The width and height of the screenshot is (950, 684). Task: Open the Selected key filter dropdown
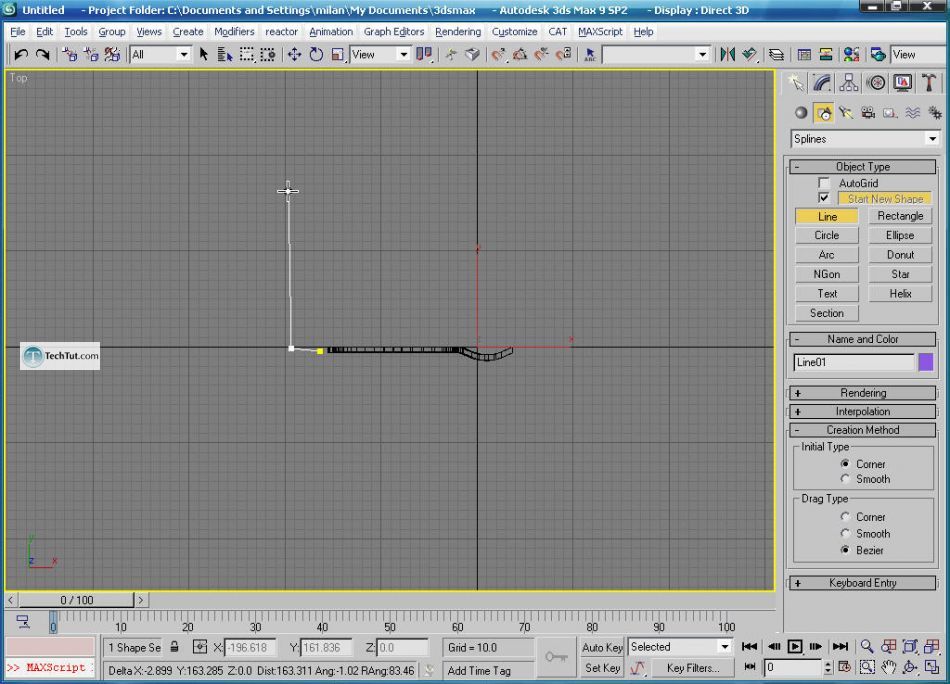click(x=680, y=646)
